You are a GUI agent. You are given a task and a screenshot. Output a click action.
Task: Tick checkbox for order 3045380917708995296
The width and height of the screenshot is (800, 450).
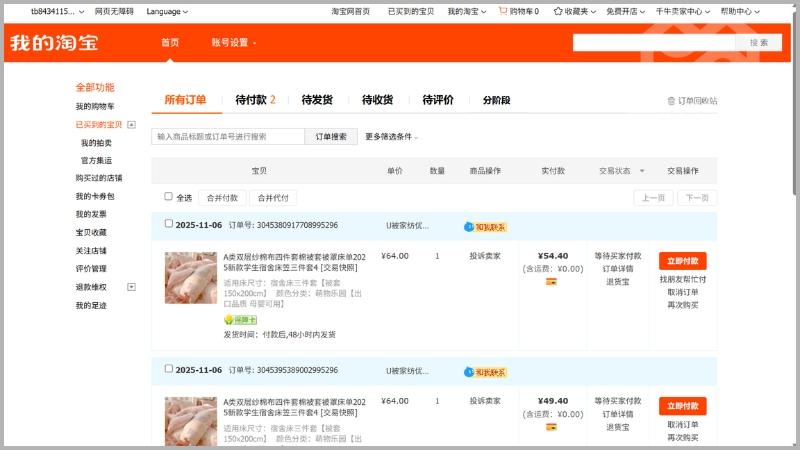click(168, 224)
